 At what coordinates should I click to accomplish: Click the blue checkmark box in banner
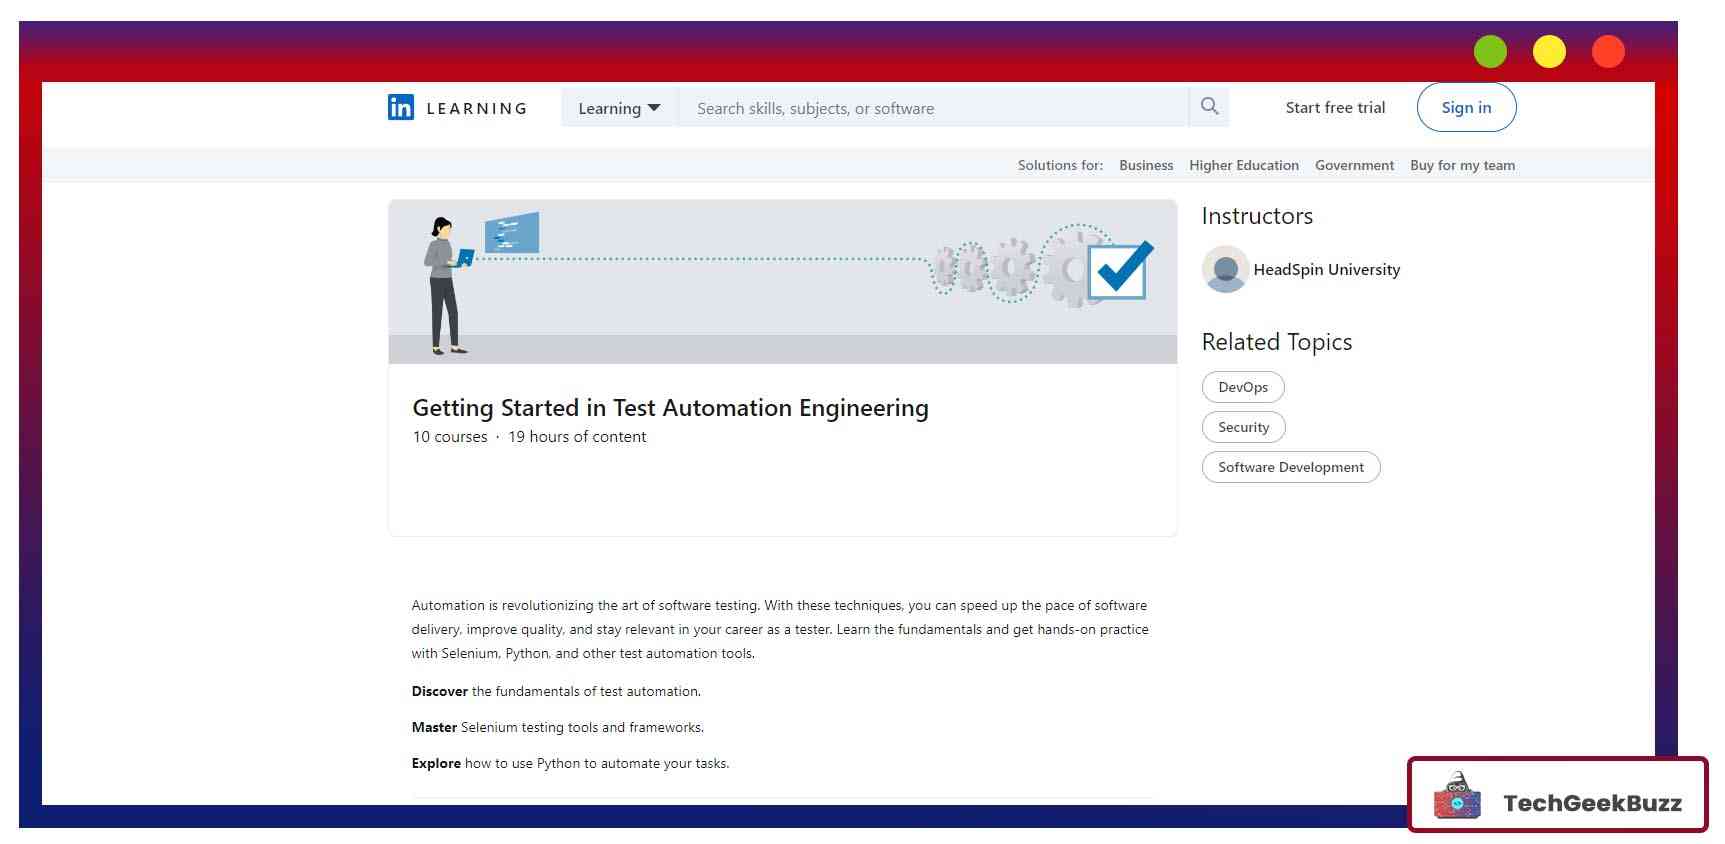coord(1119,270)
